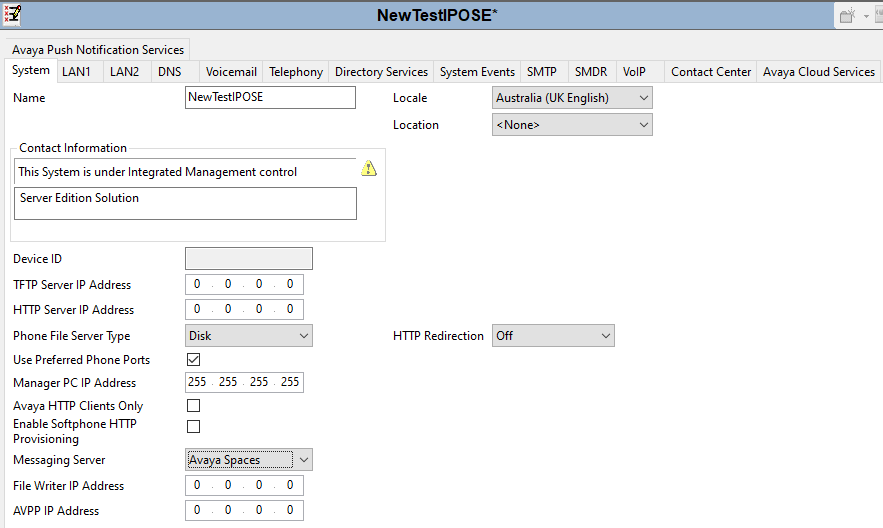
Task: Uncheck Use Preferred Phone Ports checkbox
Action: tap(193, 359)
